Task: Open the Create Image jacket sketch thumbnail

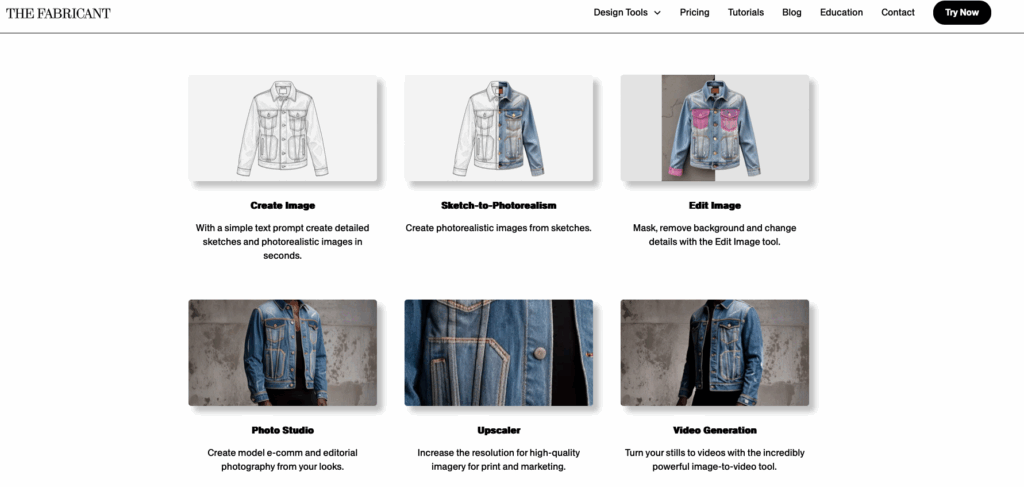Action: pos(283,128)
